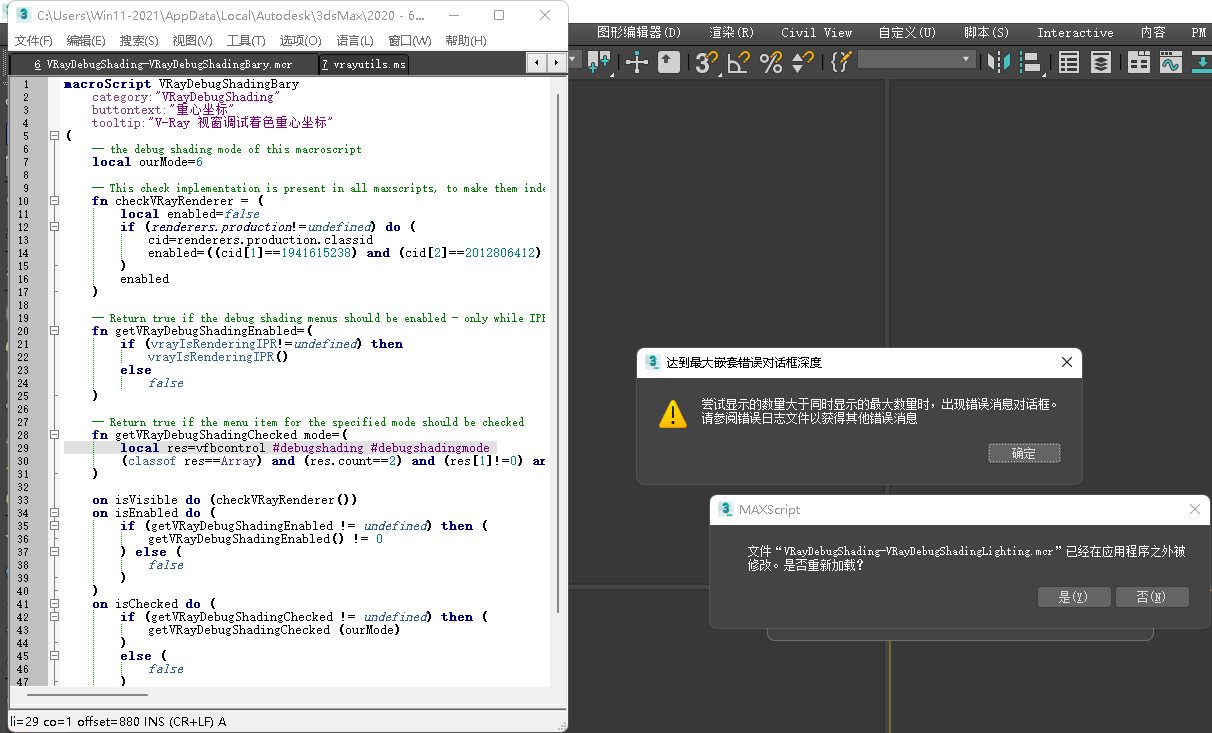Collapse fold marker for fn checkVRayRenderer
The width and height of the screenshot is (1212, 733).
(54, 201)
